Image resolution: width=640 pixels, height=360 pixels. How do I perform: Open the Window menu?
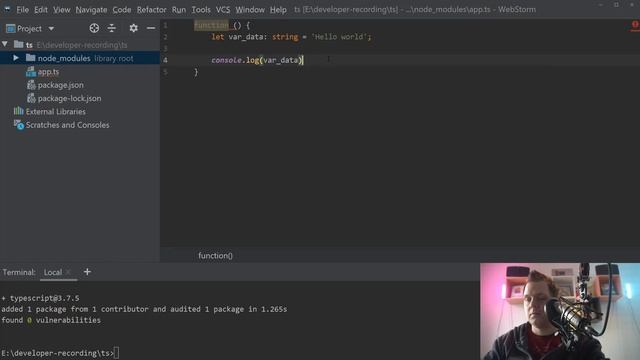[x=250, y=9]
